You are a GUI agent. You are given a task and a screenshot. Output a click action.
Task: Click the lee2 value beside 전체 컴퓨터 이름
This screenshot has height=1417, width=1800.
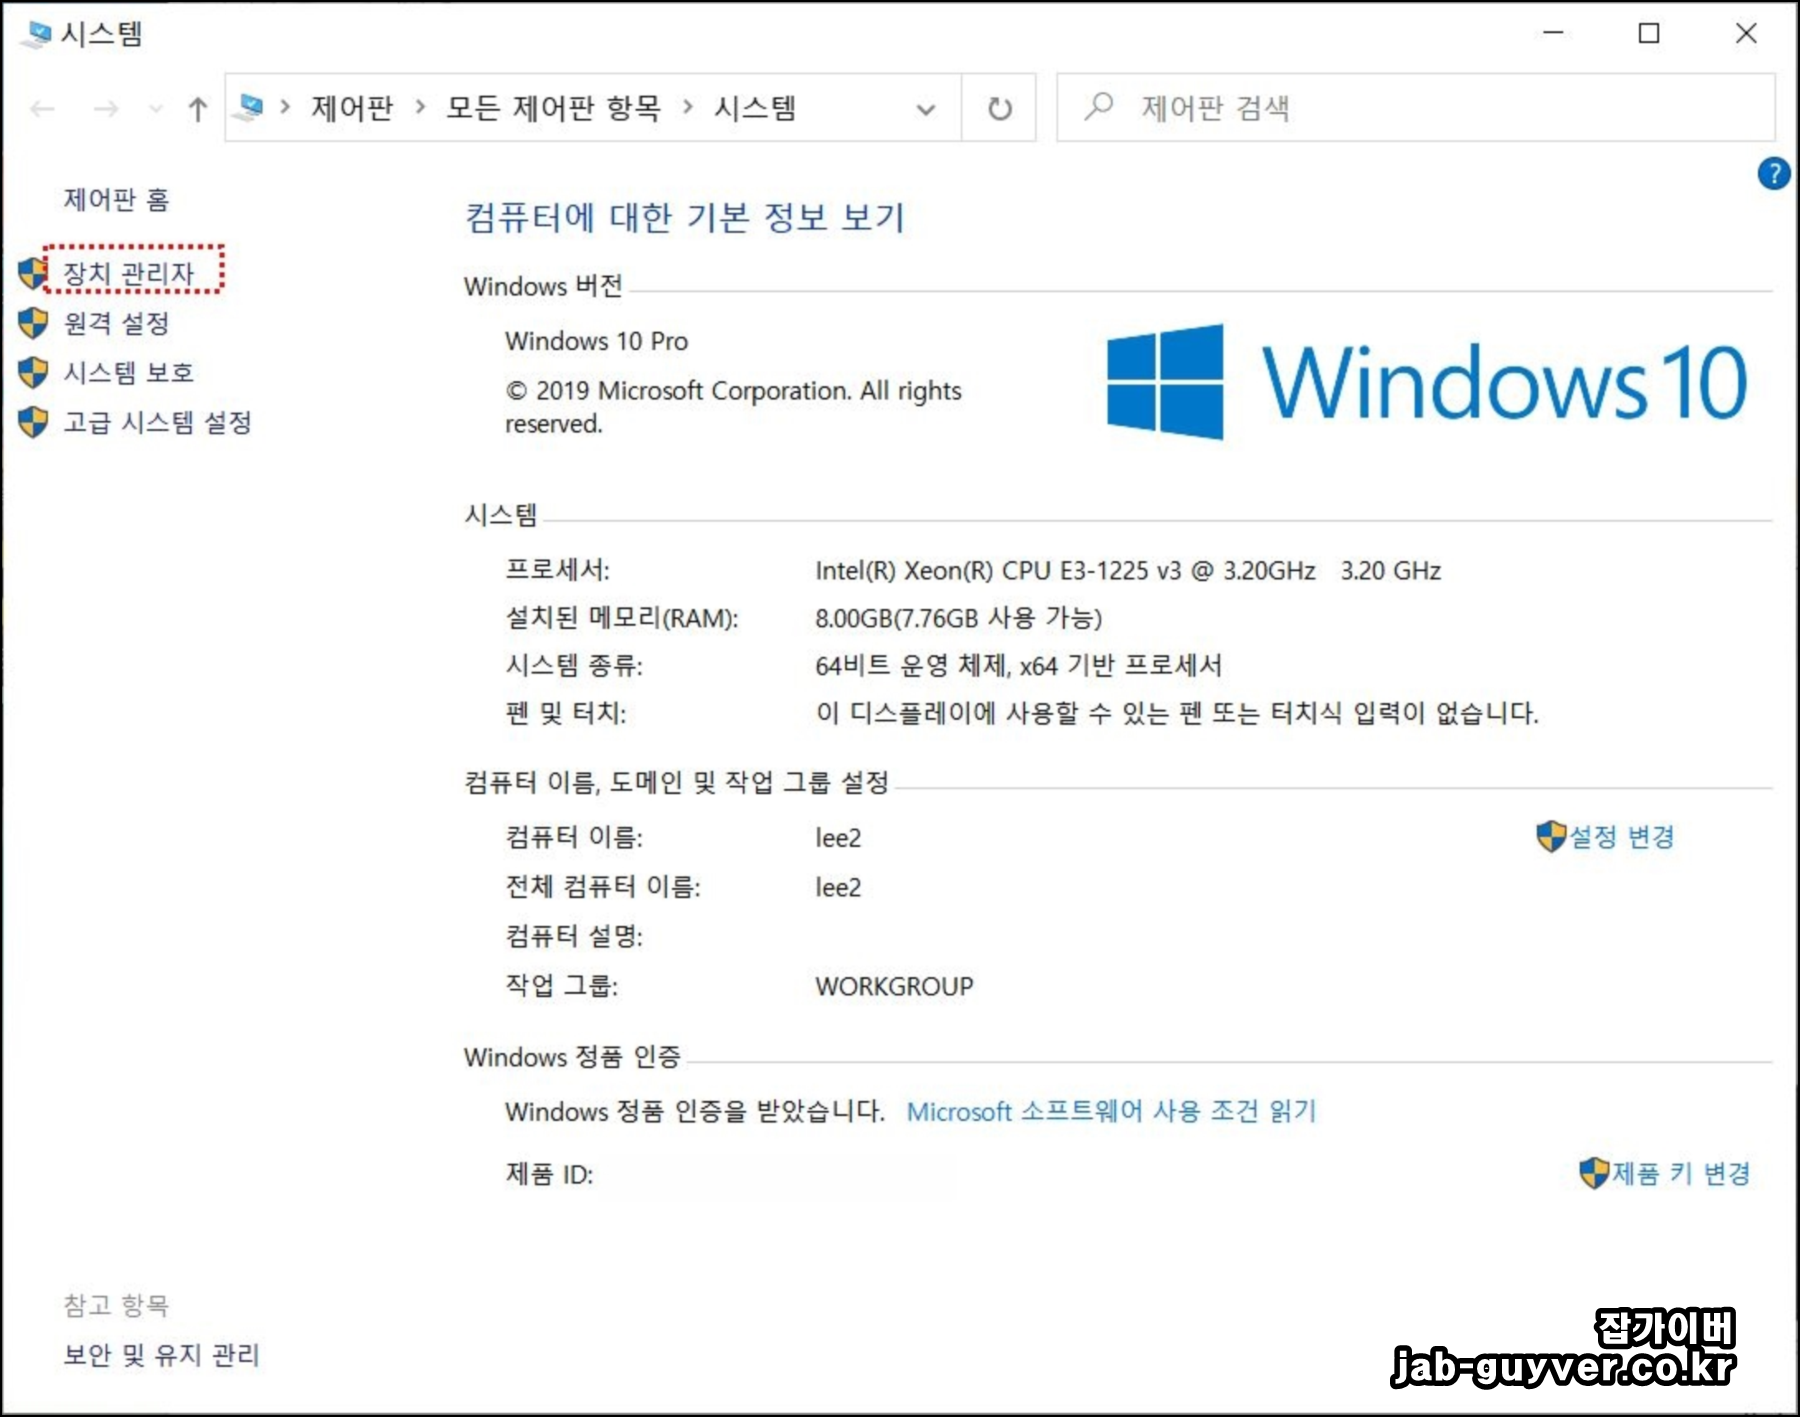click(838, 888)
